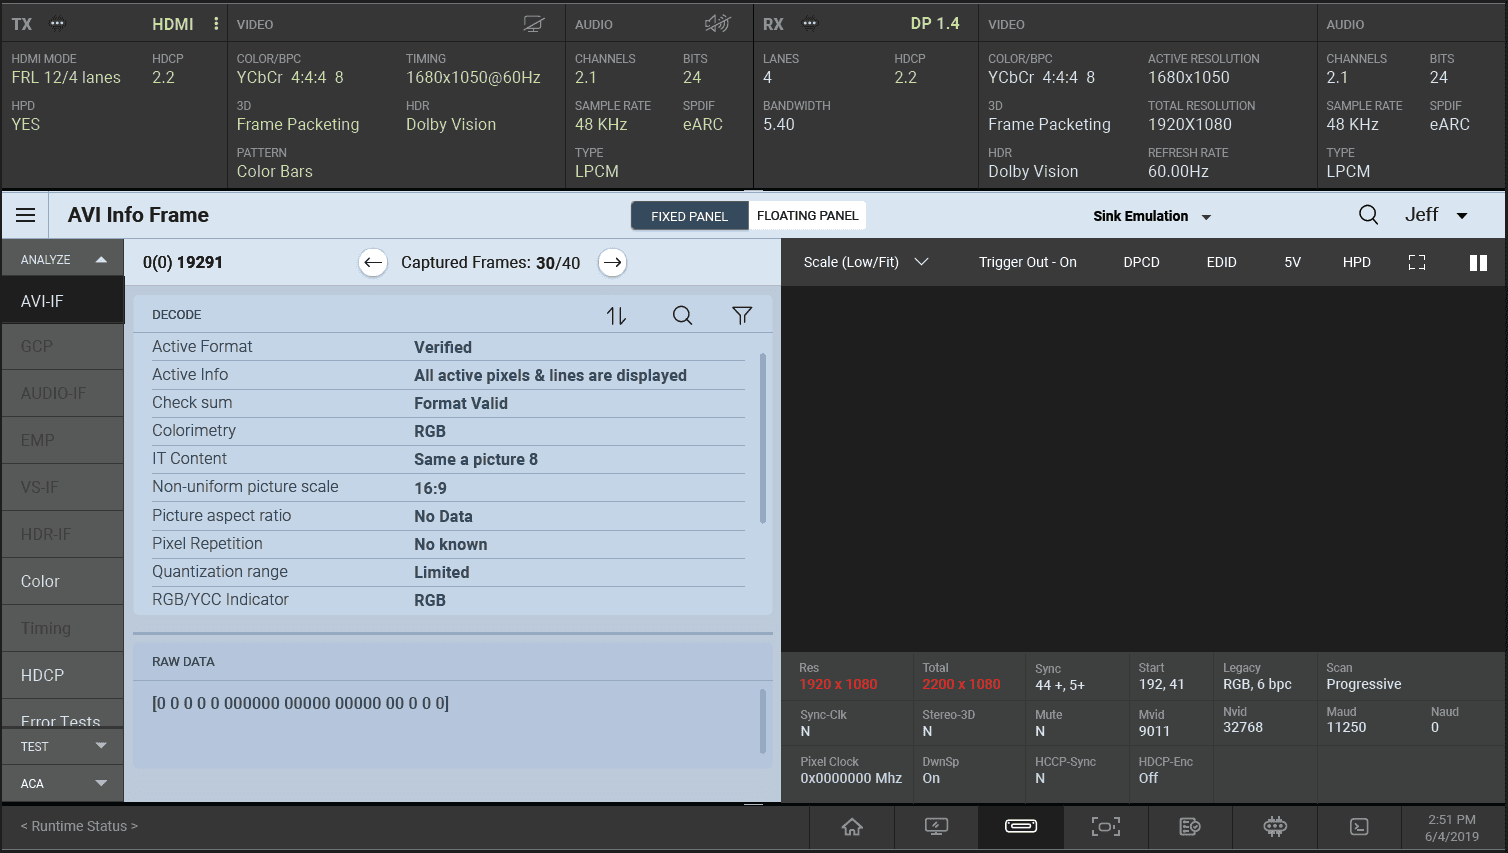Click the Scan Progressive value
This screenshot has height=853, width=1508.
[x=1364, y=684]
